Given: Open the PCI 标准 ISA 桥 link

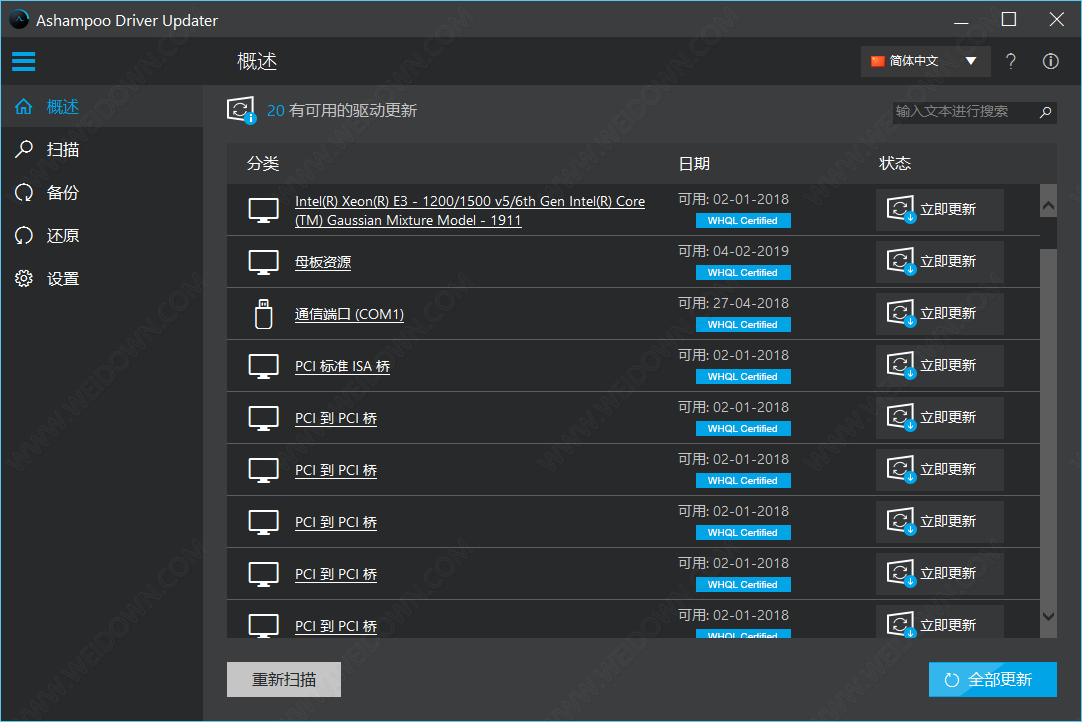Looking at the screenshot, I should tap(342, 367).
